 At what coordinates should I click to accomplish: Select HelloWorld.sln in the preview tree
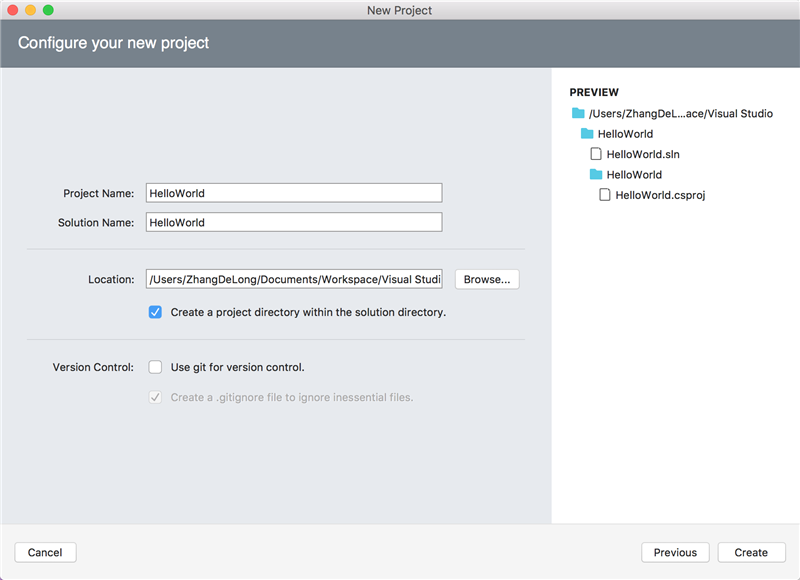pyautogui.click(x=643, y=154)
